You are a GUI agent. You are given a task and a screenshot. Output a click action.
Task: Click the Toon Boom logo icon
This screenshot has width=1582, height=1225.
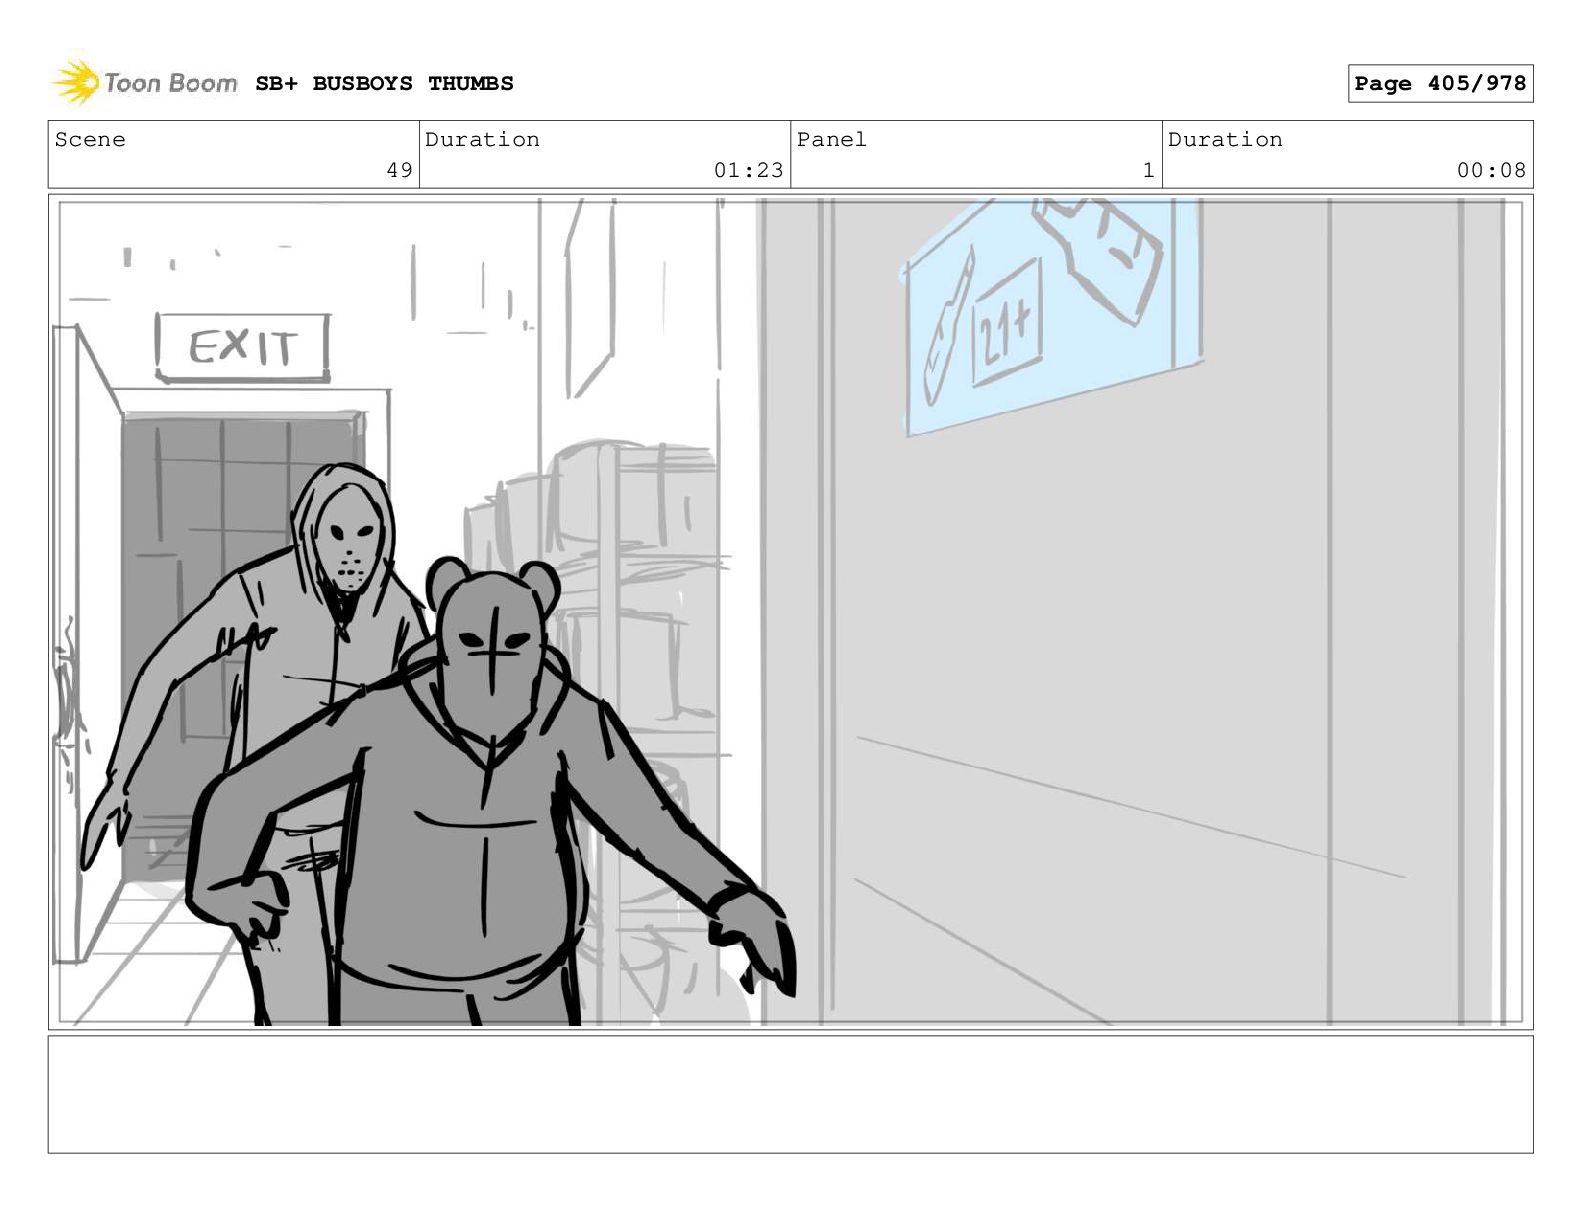point(76,82)
